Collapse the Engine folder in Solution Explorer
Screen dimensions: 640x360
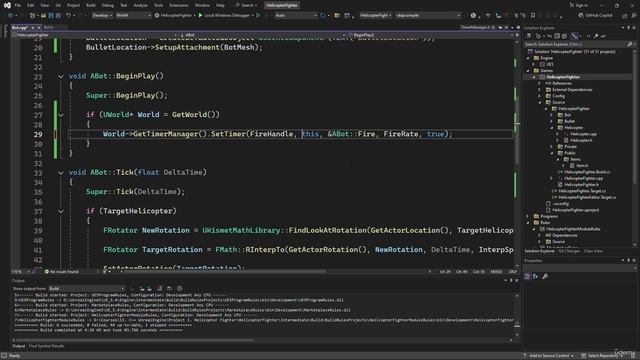click(528, 58)
